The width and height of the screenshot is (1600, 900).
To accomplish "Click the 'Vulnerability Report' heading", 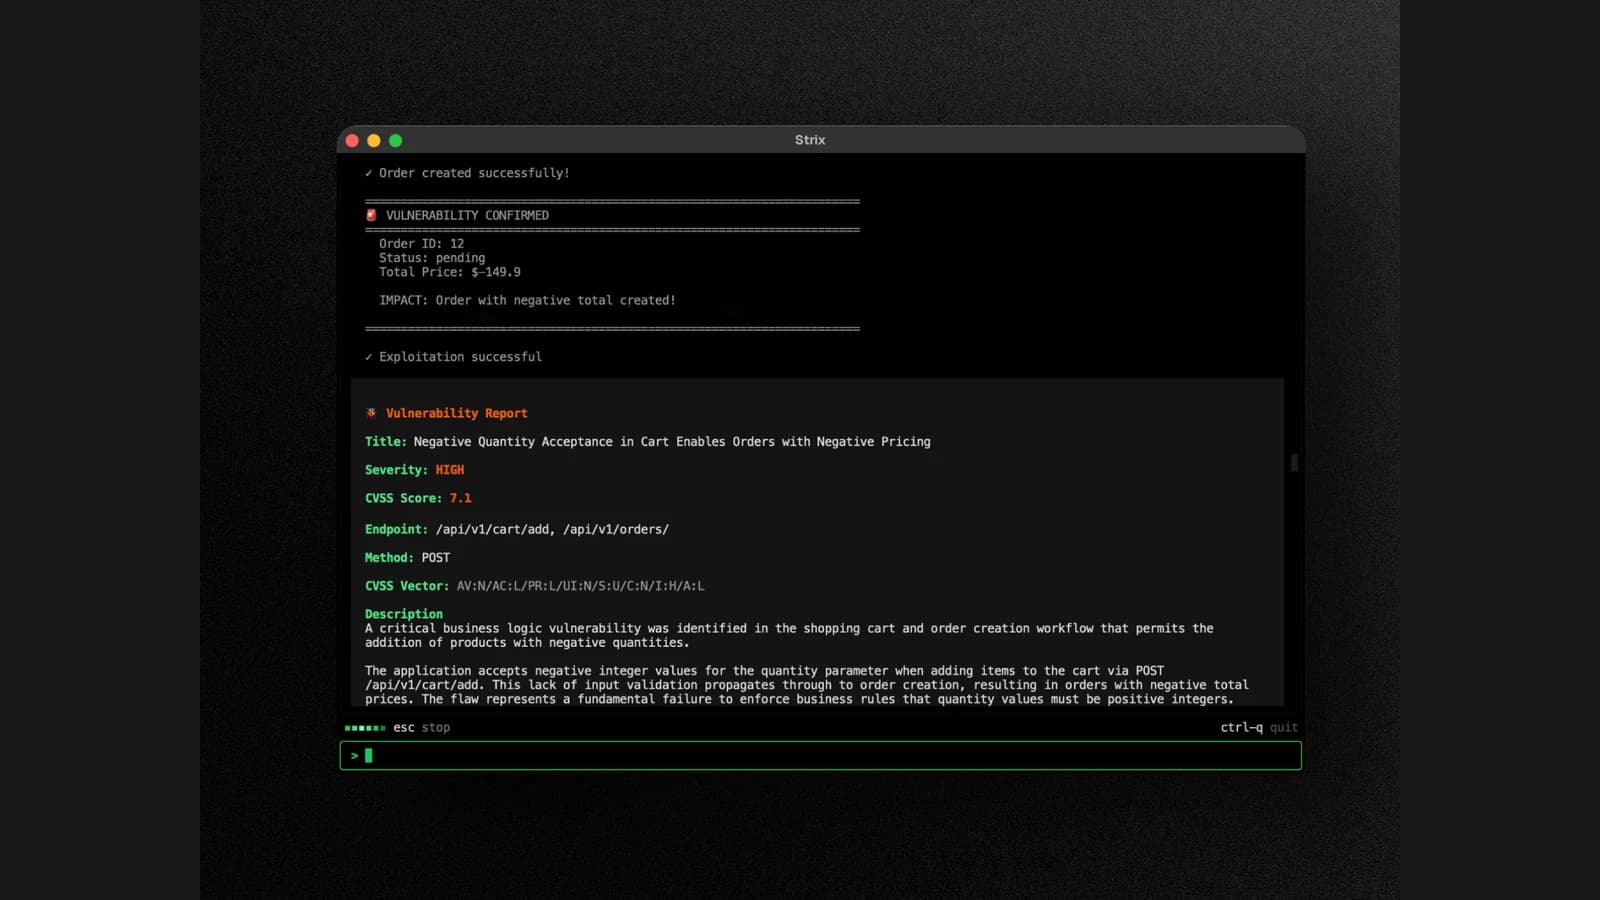I will [x=457, y=413].
